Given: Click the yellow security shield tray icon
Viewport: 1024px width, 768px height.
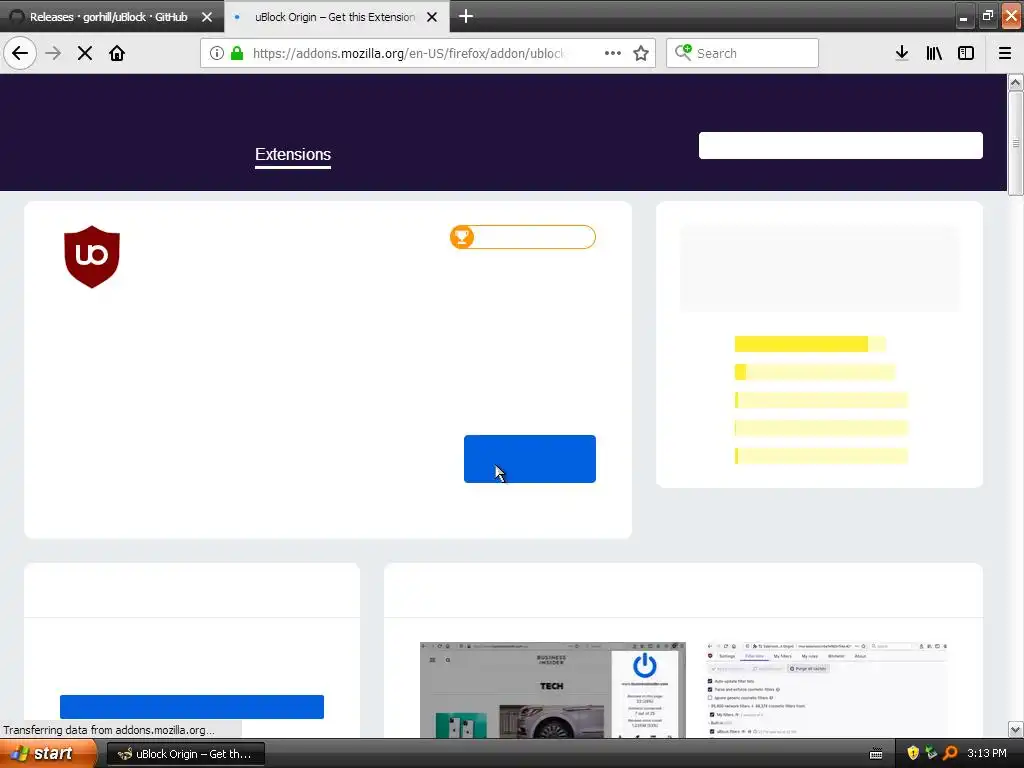Looking at the screenshot, I should (912, 754).
